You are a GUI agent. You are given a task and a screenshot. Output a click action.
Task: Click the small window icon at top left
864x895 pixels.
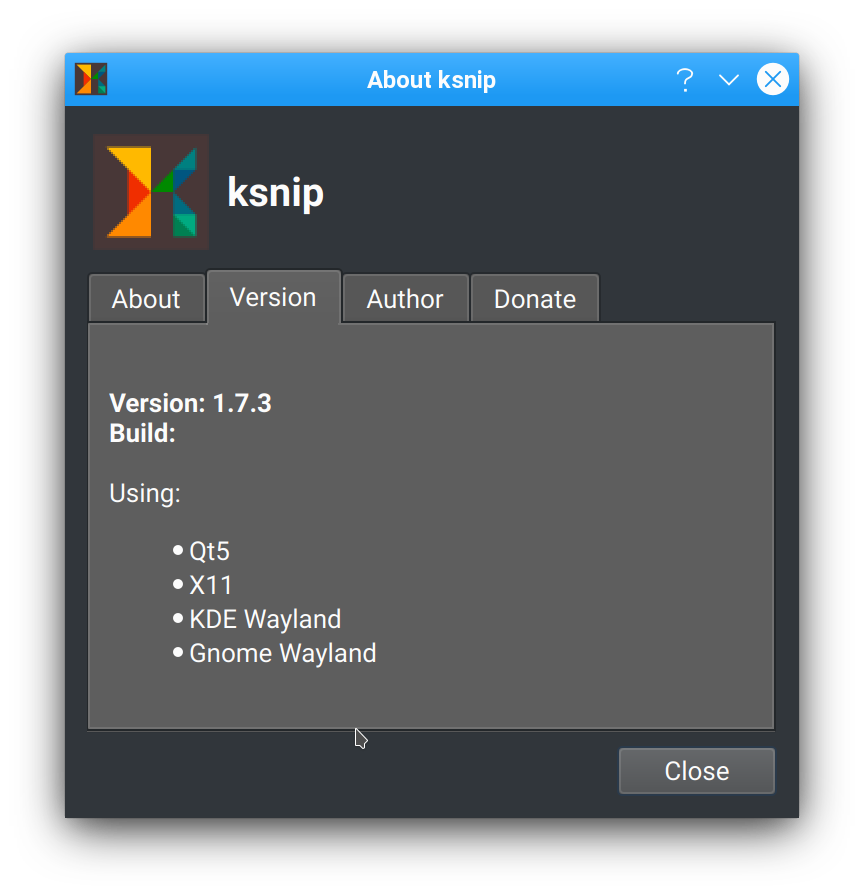90,79
